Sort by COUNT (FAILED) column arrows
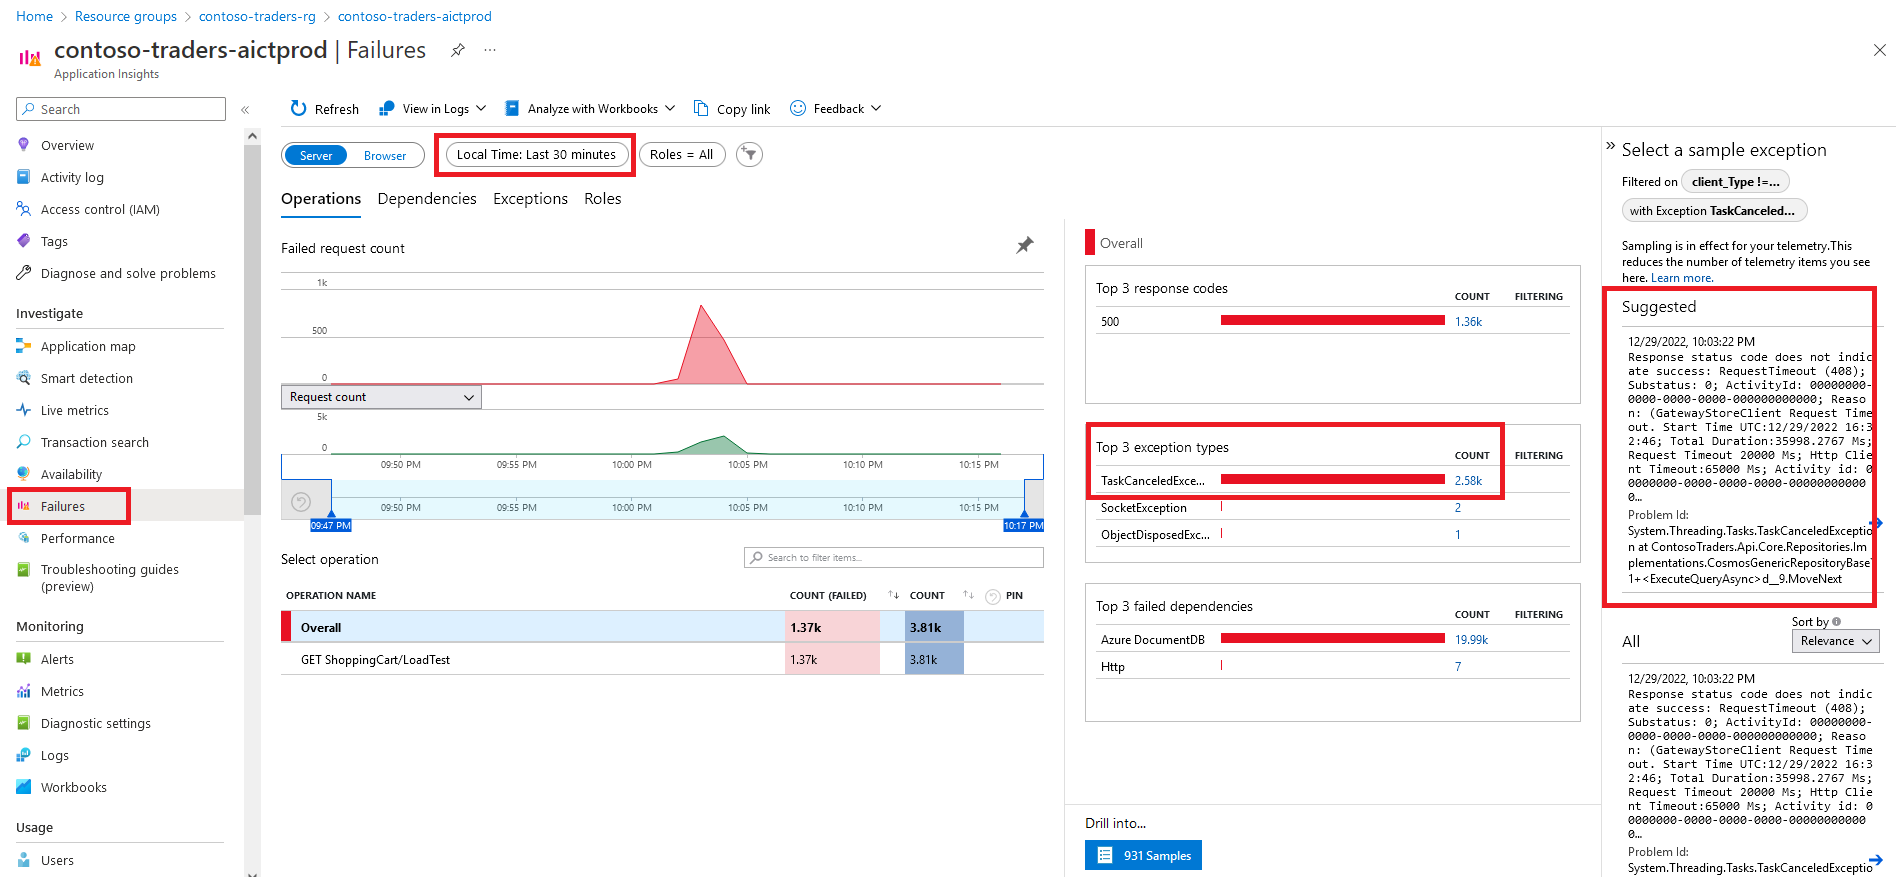The width and height of the screenshot is (1899, 877). click(x=893, y=595)
